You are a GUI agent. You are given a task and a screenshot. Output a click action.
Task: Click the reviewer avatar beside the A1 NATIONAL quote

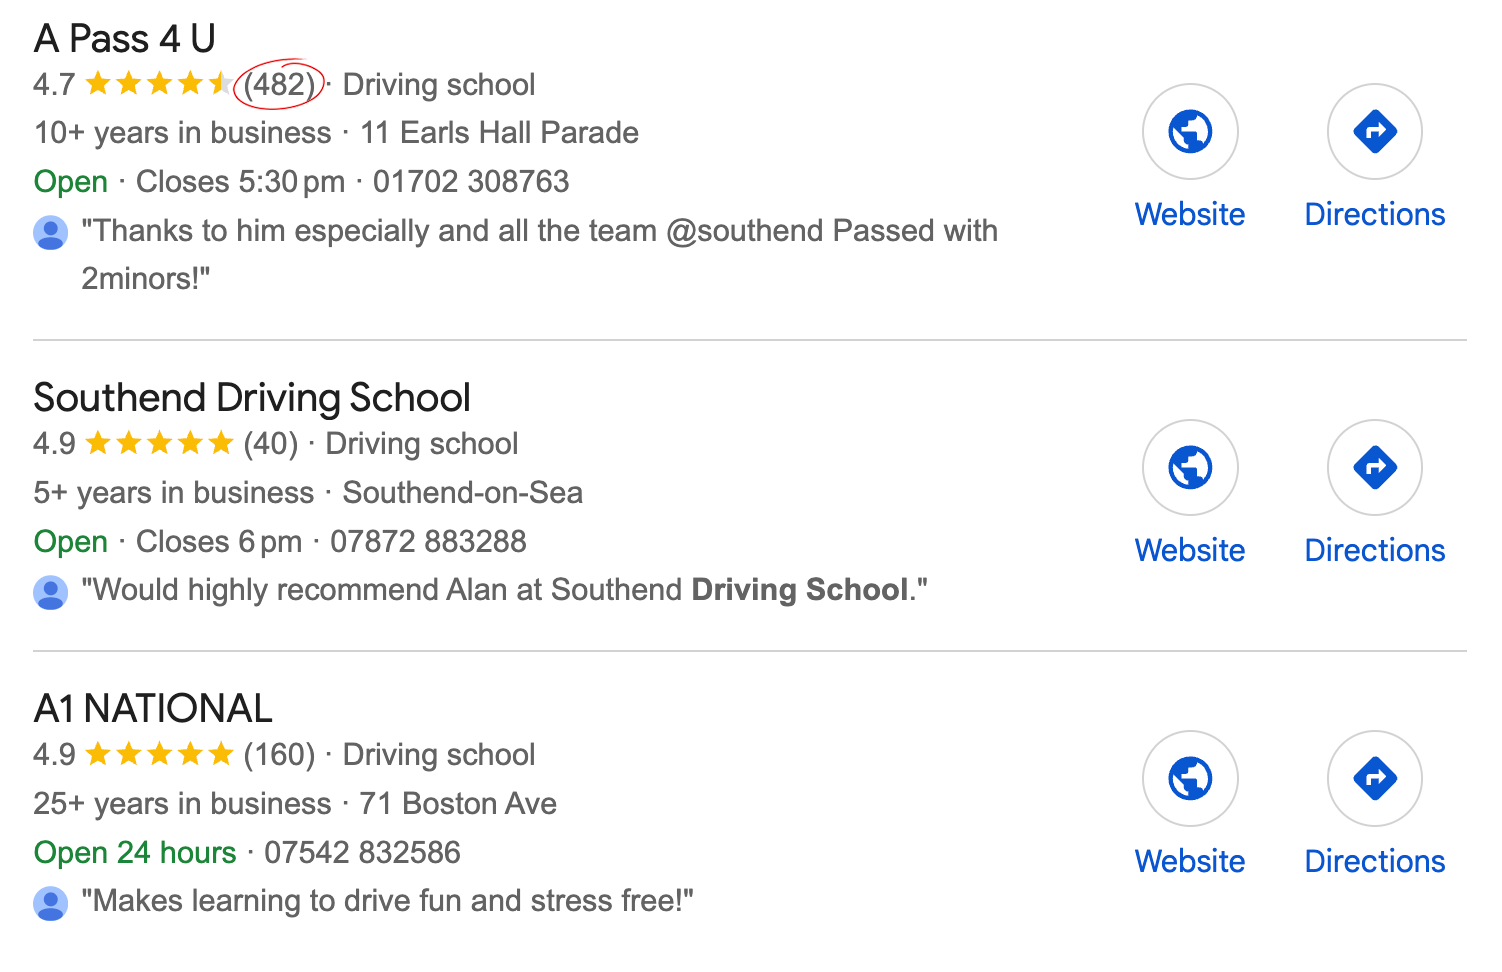[x=50, y=902]
